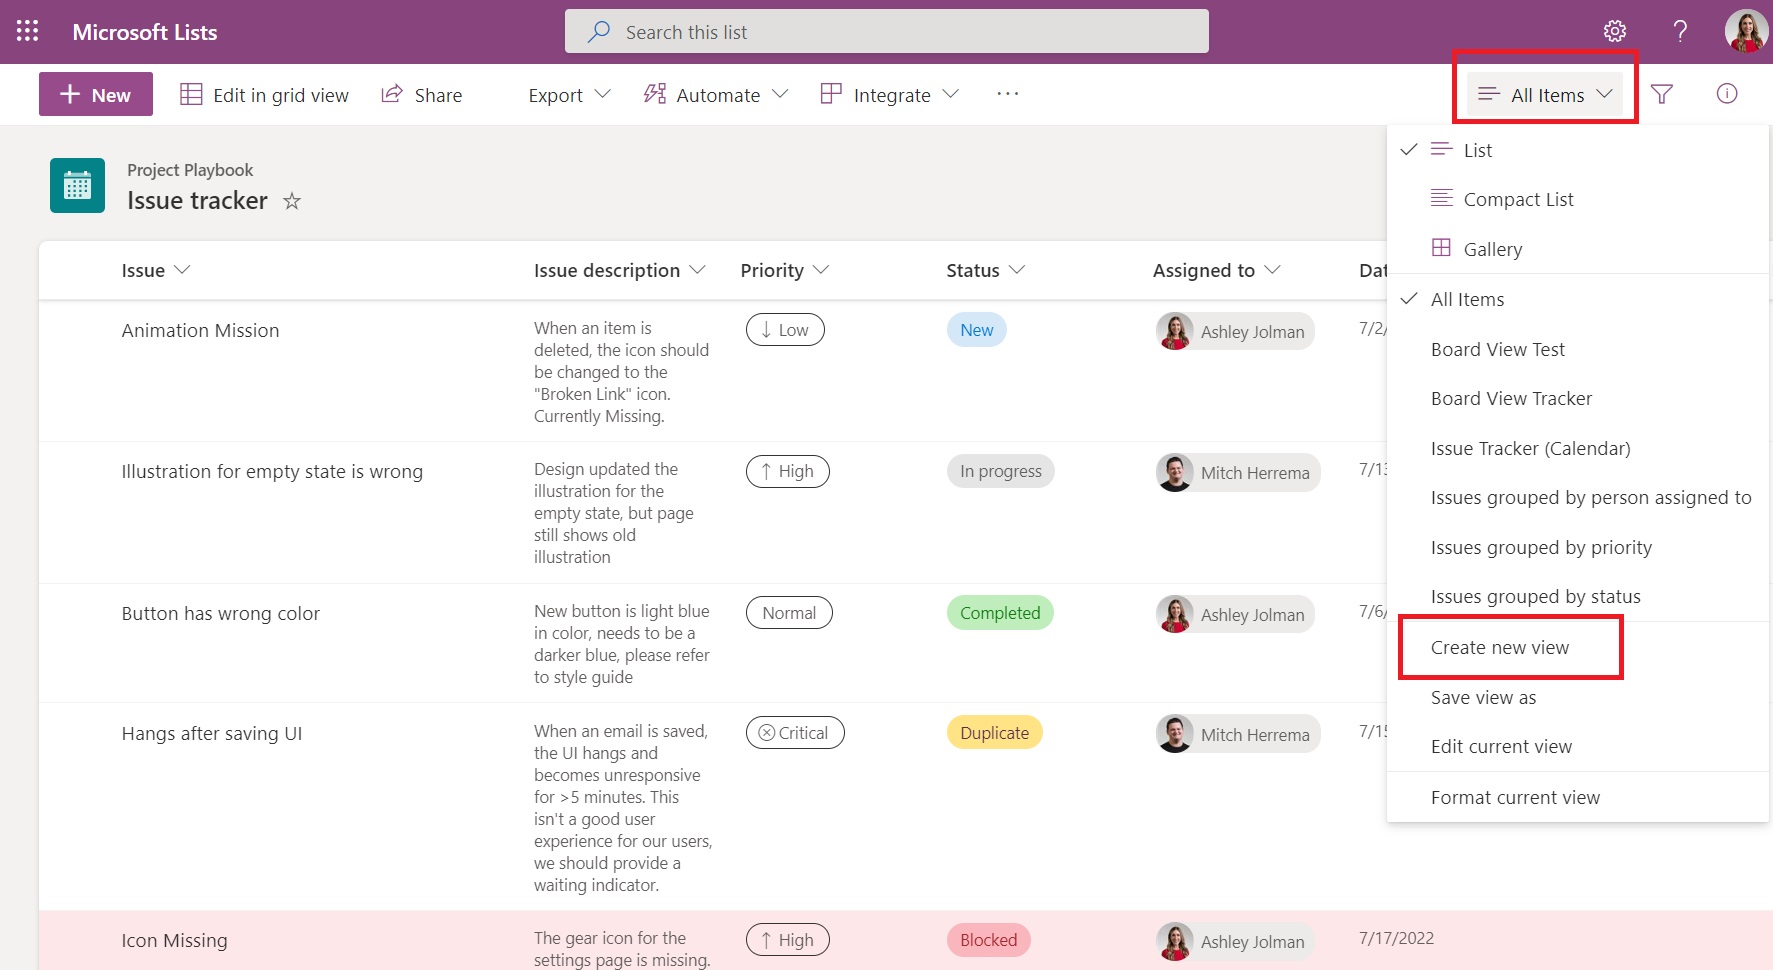
Task: Click the Microsoft Lists title
Action: coord(145,32)
